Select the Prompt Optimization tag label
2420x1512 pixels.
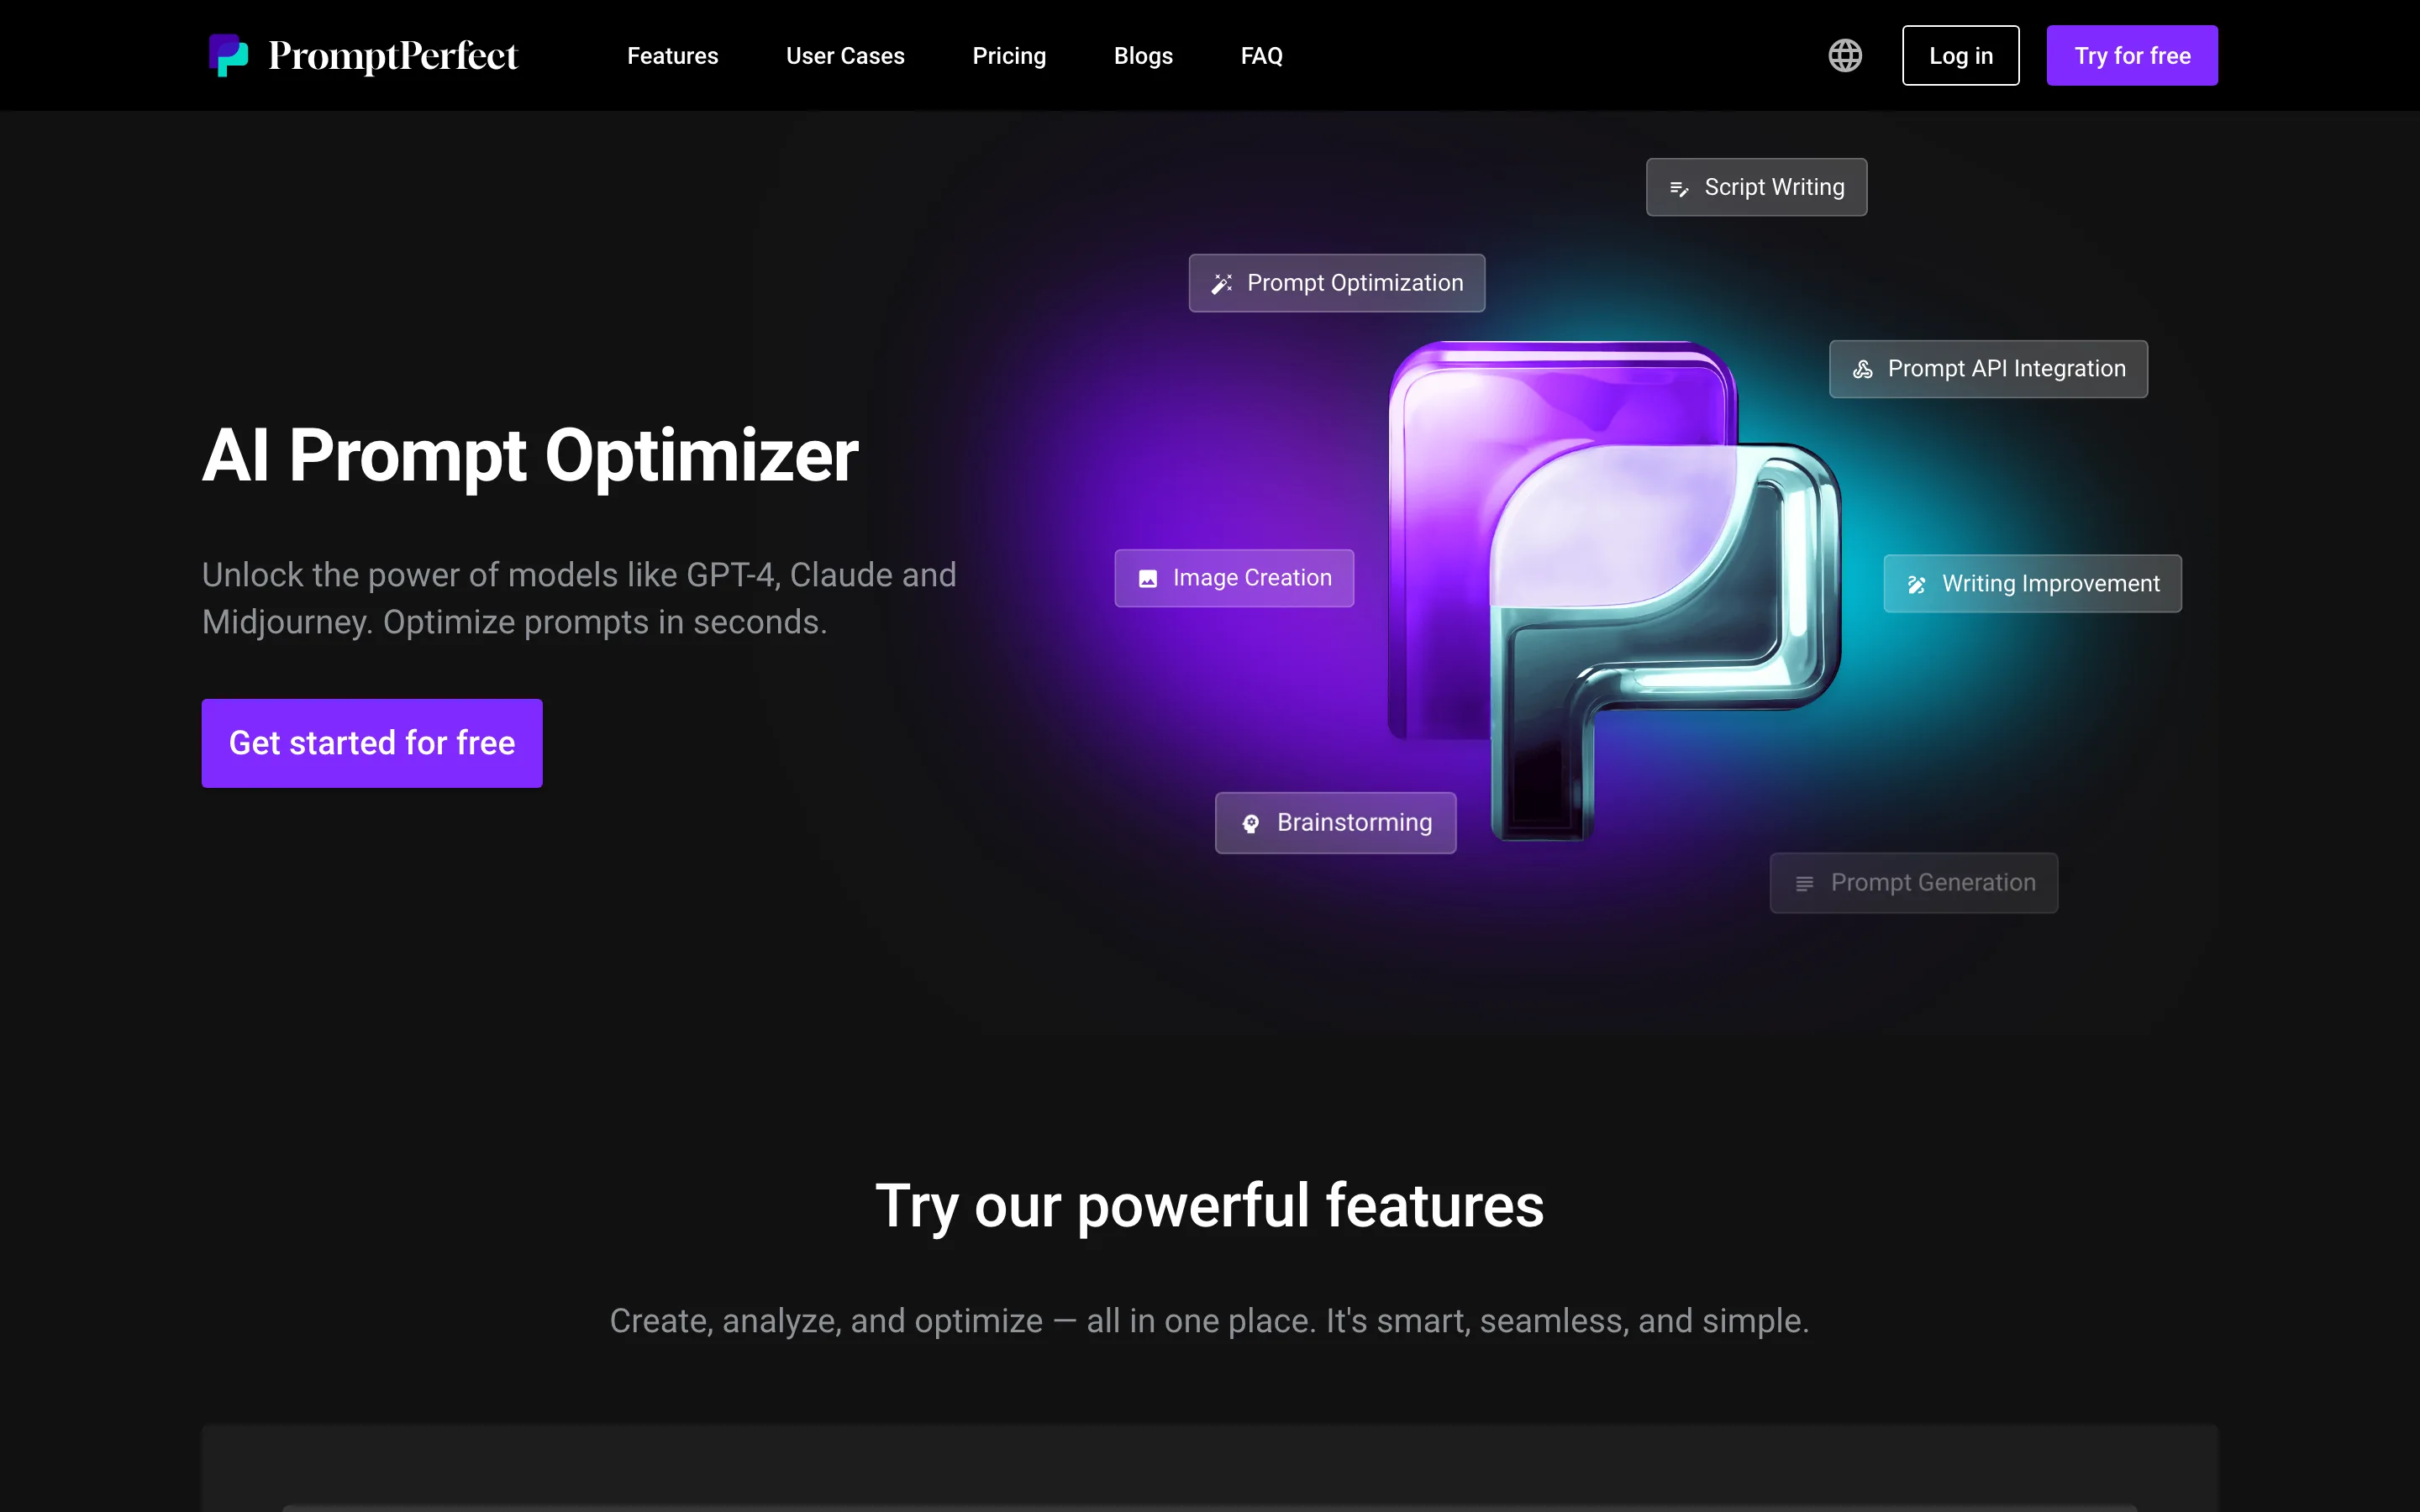[1355, 283]
